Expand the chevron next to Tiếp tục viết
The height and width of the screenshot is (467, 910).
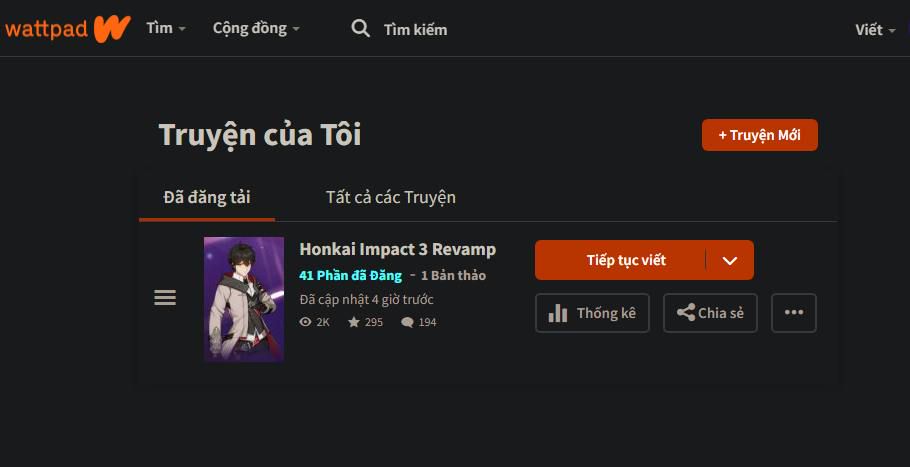730,260
